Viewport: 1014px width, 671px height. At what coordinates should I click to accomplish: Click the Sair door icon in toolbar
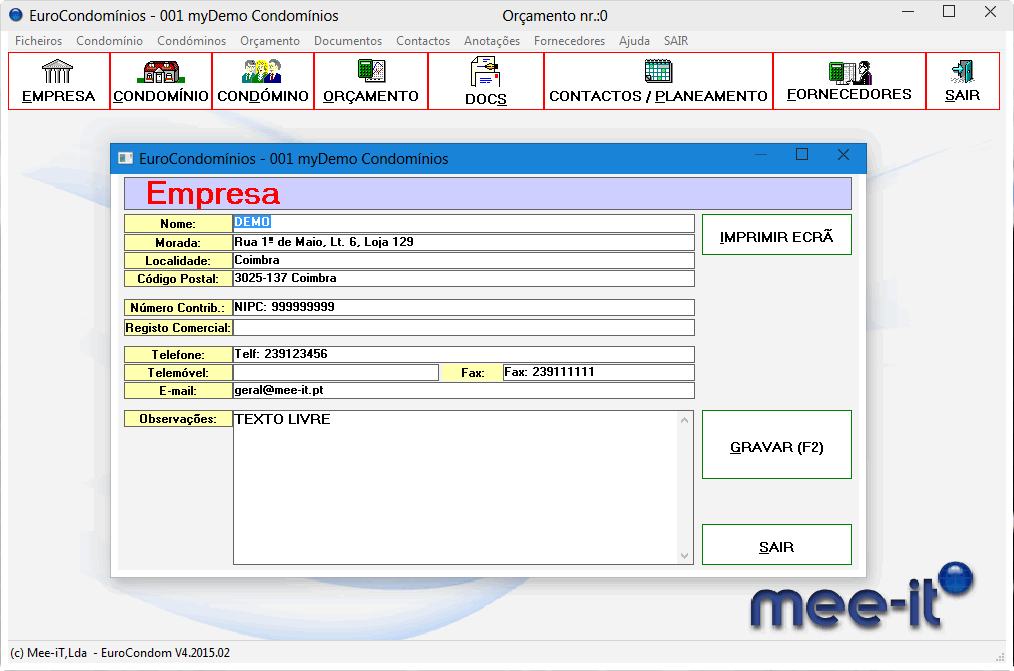point(962,72)
